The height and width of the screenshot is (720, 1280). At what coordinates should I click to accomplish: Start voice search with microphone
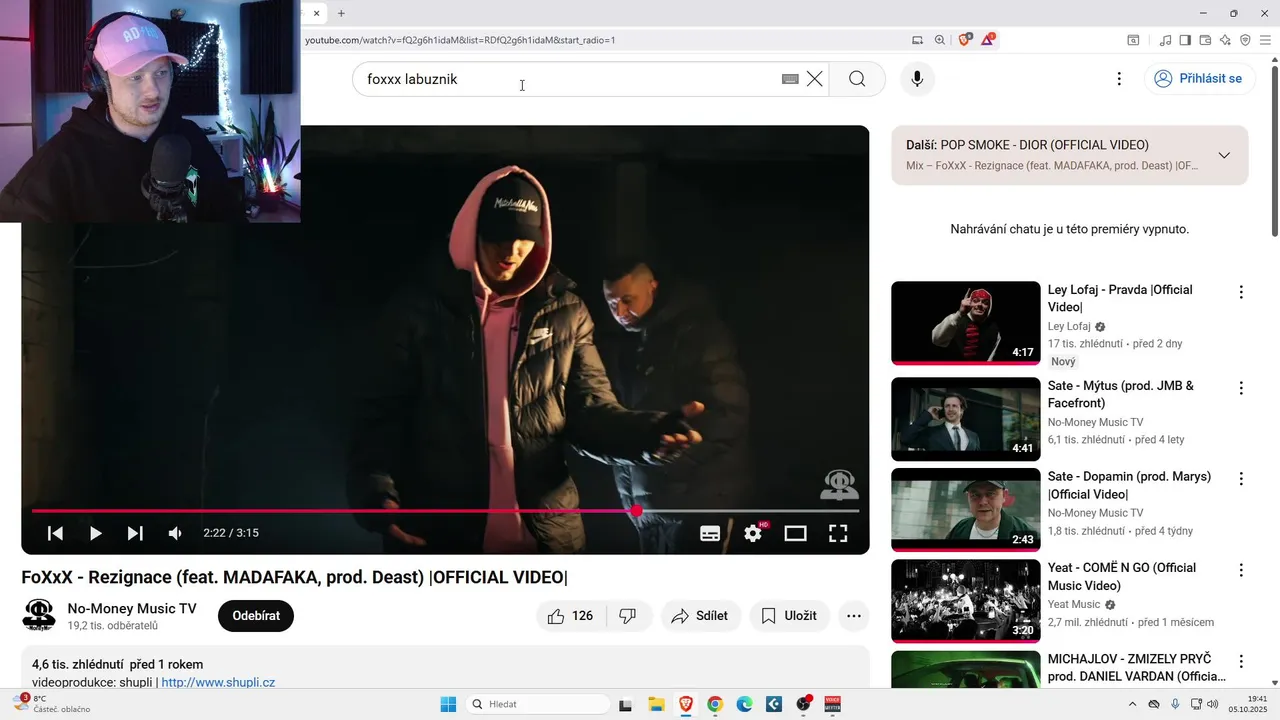pos(917,79)
